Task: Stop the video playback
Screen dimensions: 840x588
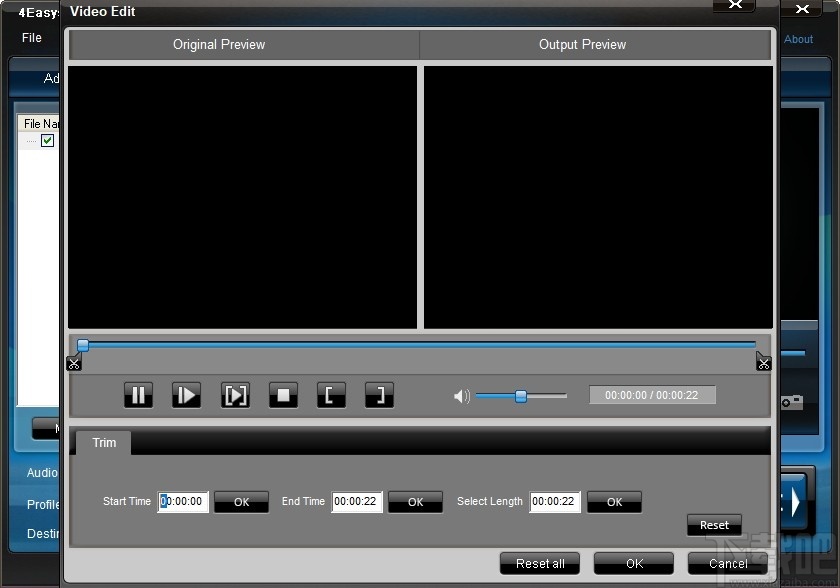Action: pyautogui.click(x=283, y=395)
